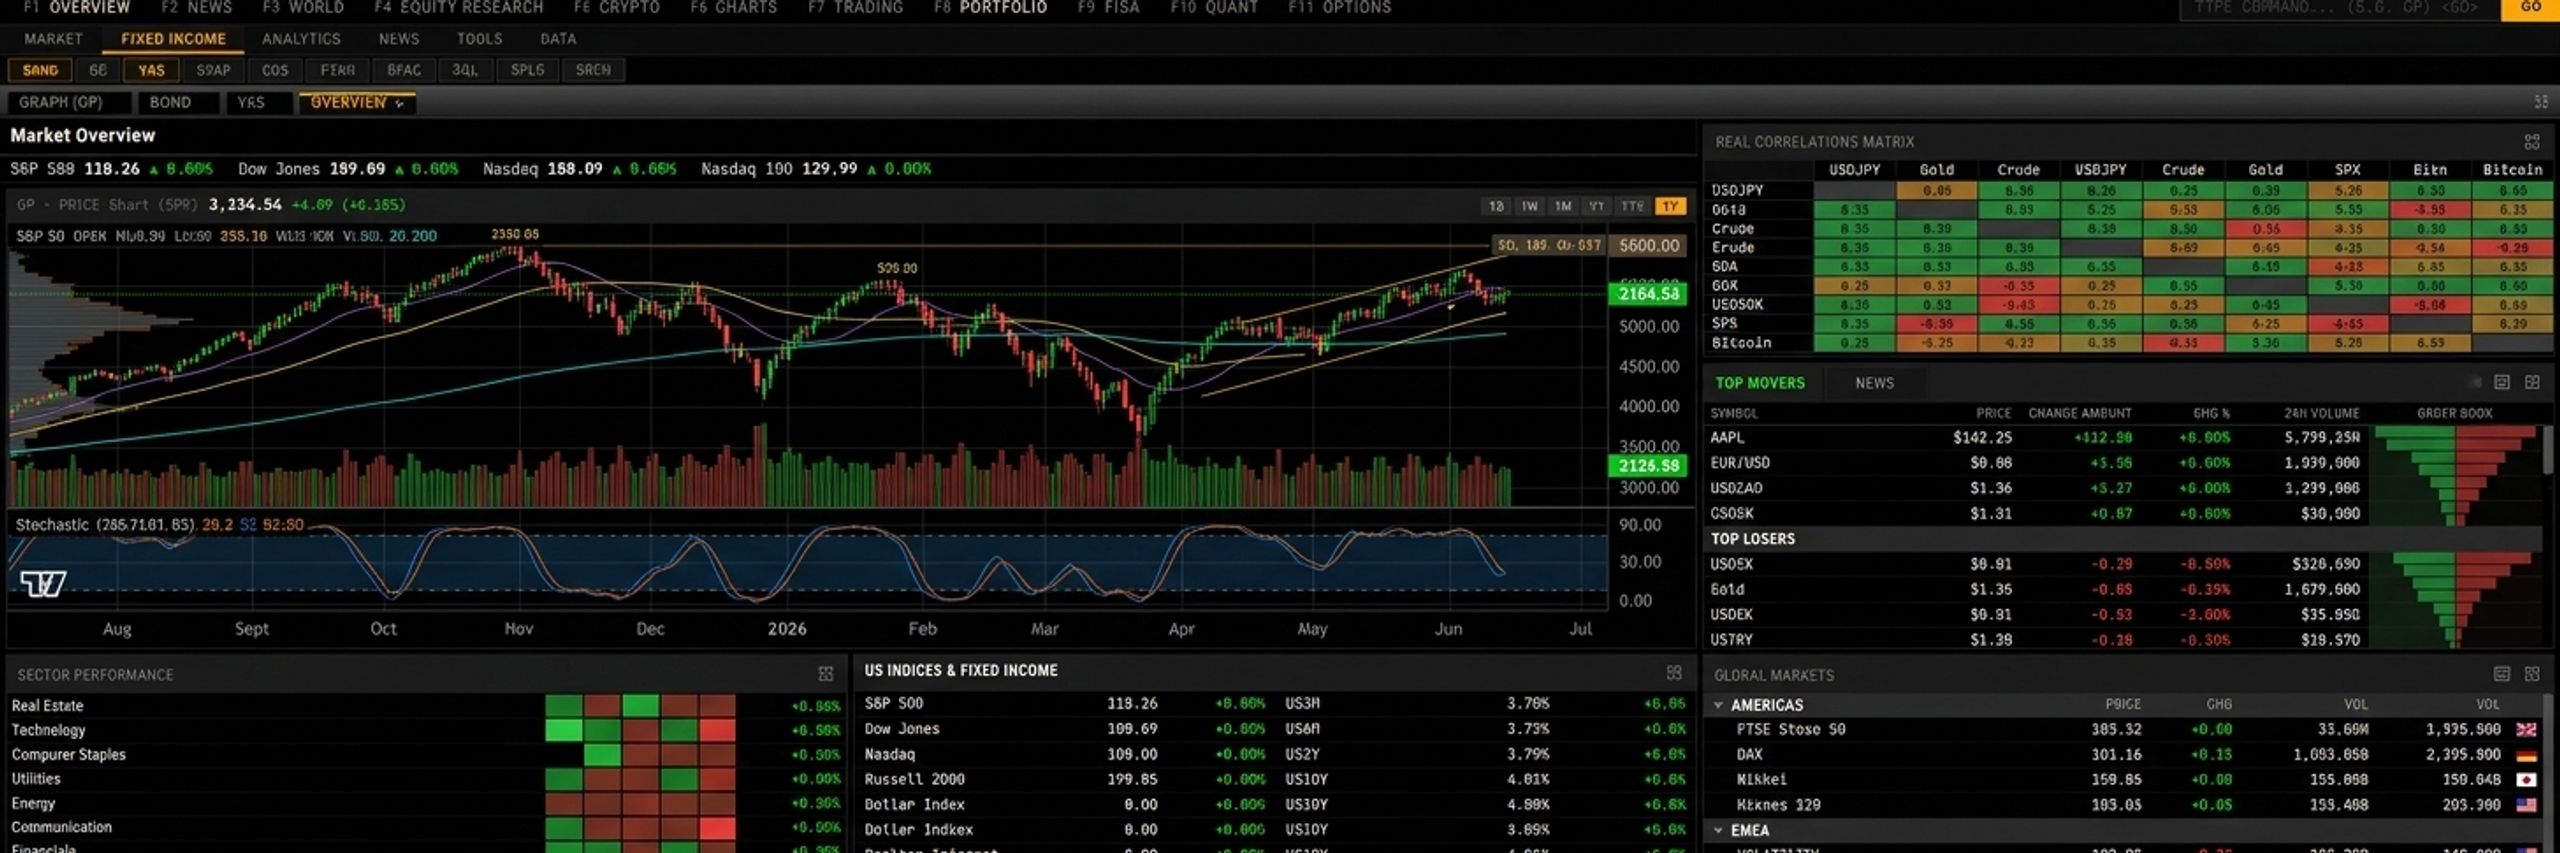Focus the command input field
2560x853 pixels.
2339,8
